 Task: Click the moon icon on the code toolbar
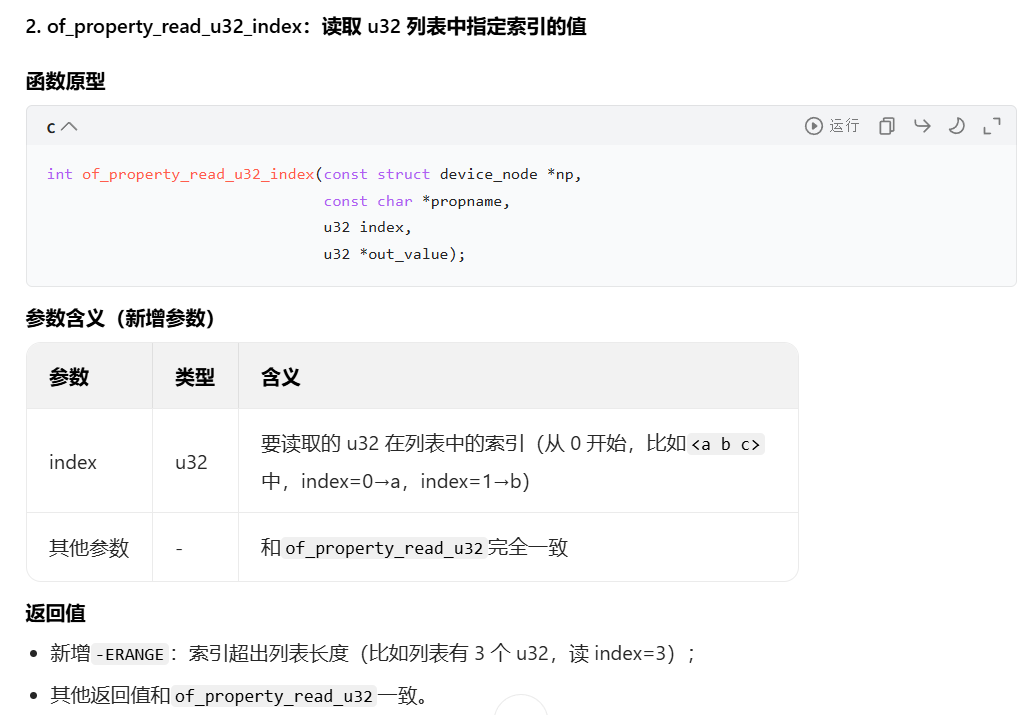tap(956, 125)
